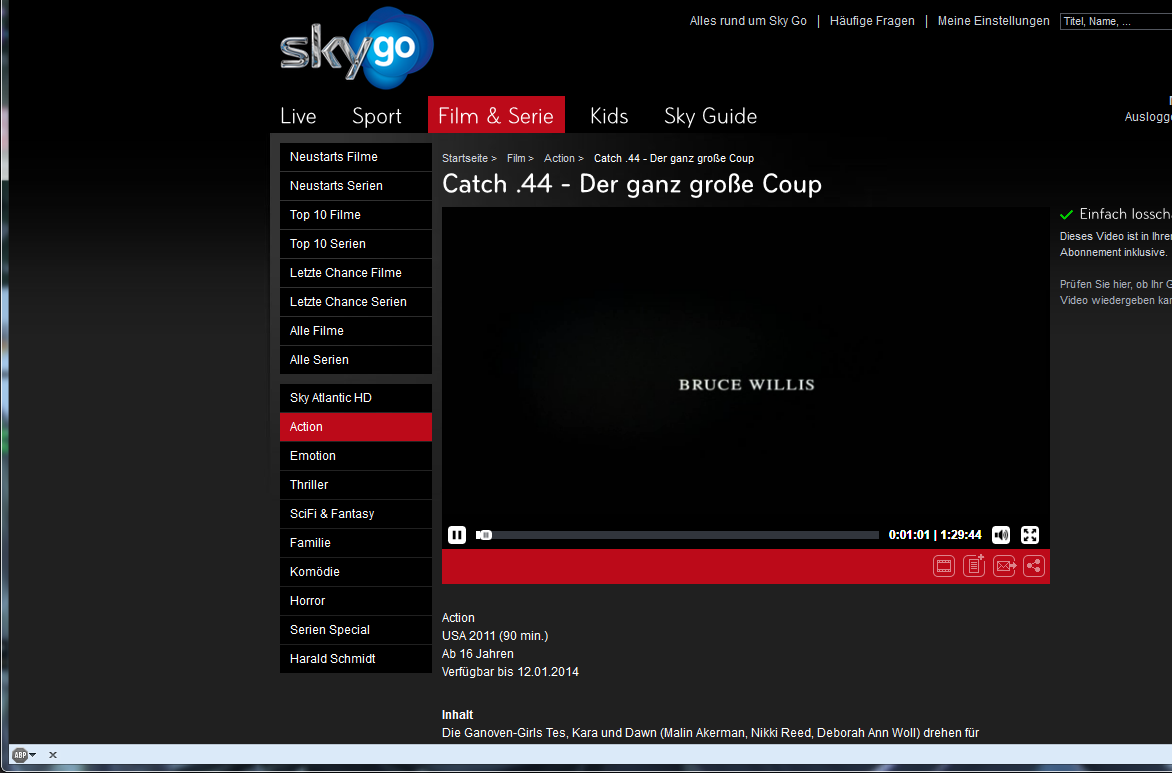Open Top 10 Filme in the sidebar
The width and height of the screenshot is (1172, 773).
tap(325, 215)
